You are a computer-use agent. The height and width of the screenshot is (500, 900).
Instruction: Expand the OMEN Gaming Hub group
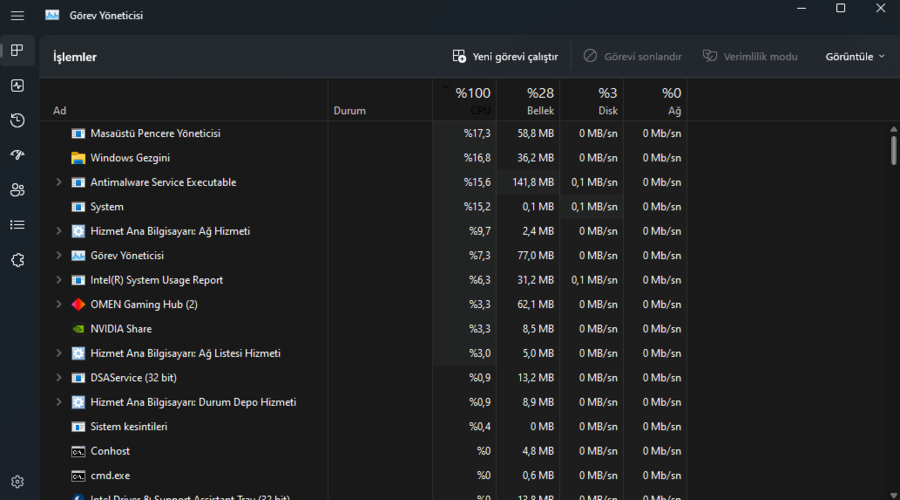[x=58, y=304]
